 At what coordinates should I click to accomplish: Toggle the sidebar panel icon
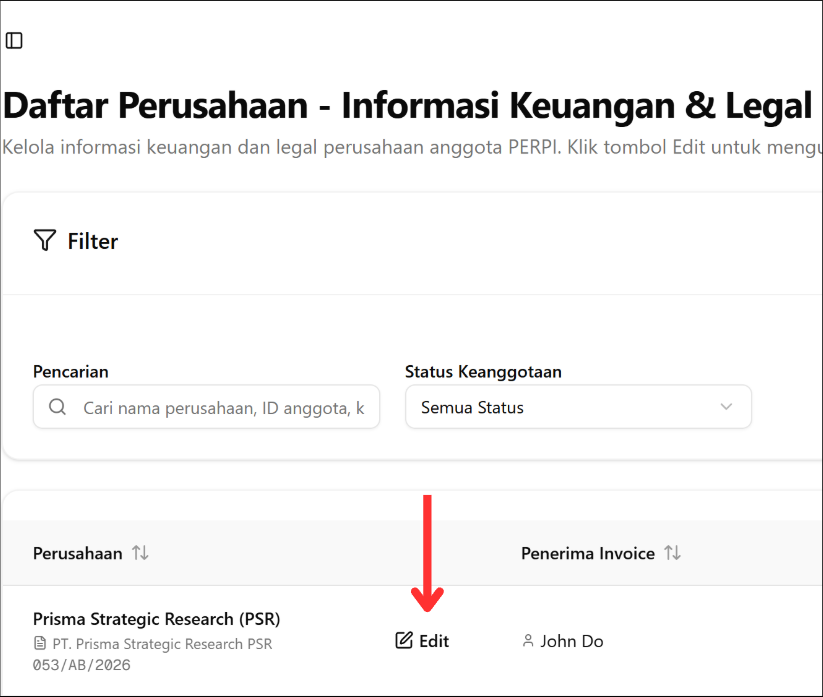pyautogui.click(x=14, y=41)
